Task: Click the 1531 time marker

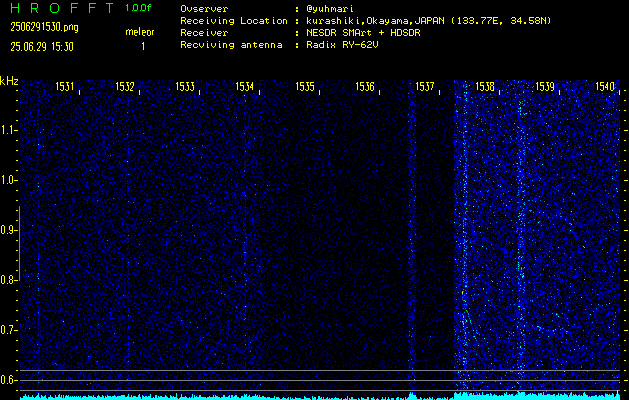Action: coord(65,86)
